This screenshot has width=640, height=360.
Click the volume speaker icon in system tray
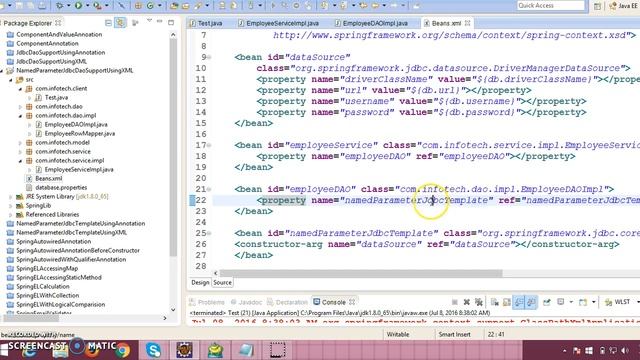624,351
